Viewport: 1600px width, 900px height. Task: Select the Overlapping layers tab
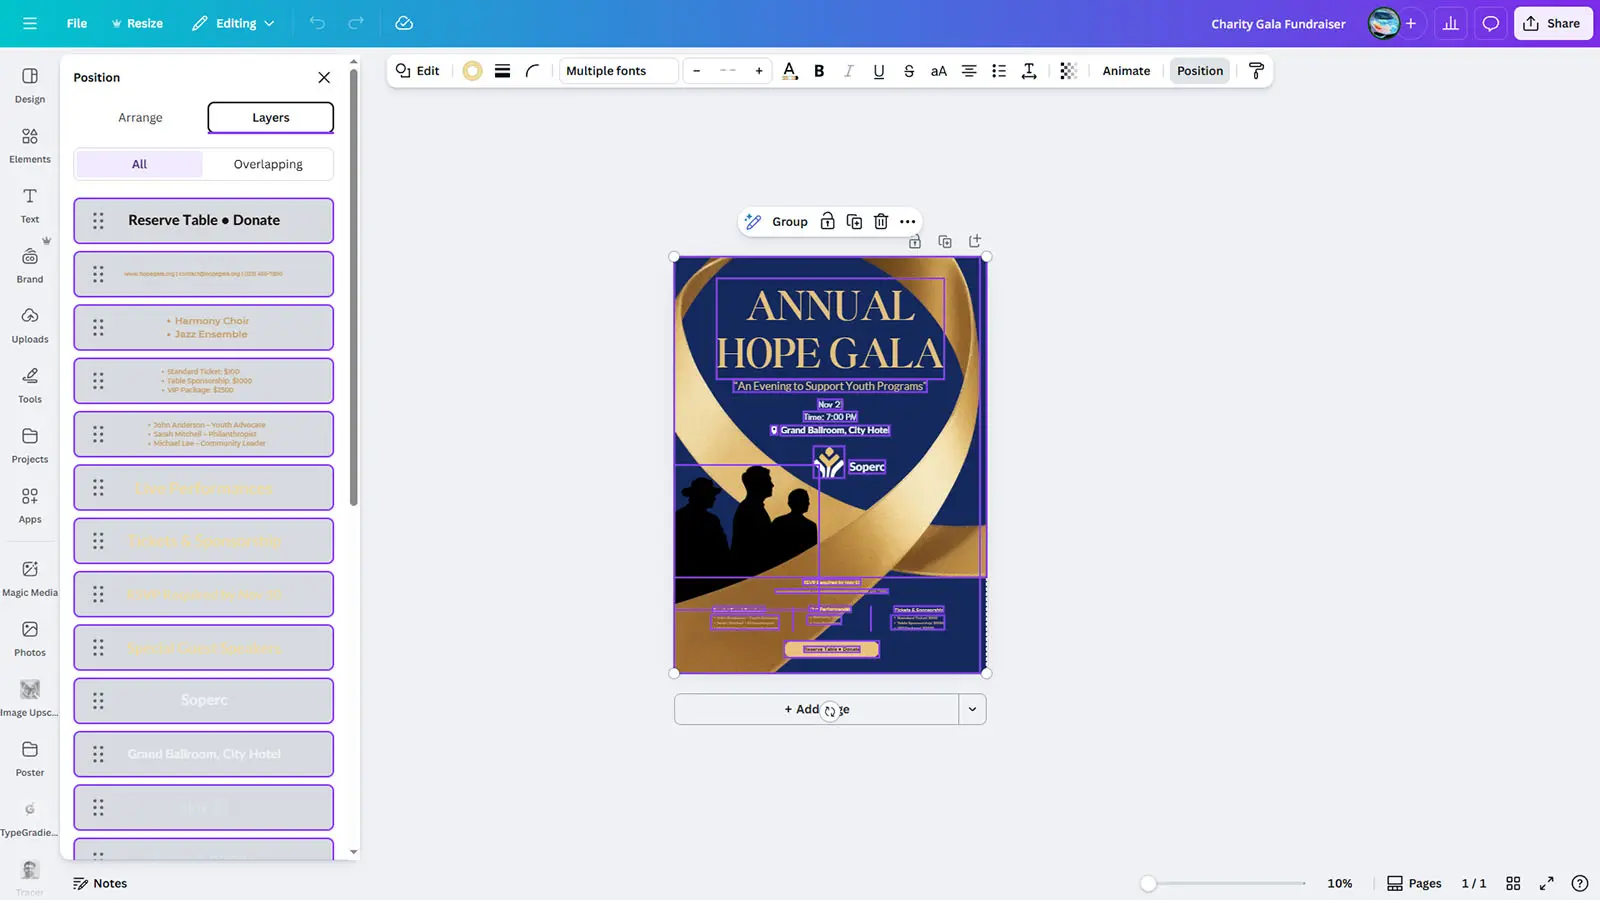click(268, 165)
